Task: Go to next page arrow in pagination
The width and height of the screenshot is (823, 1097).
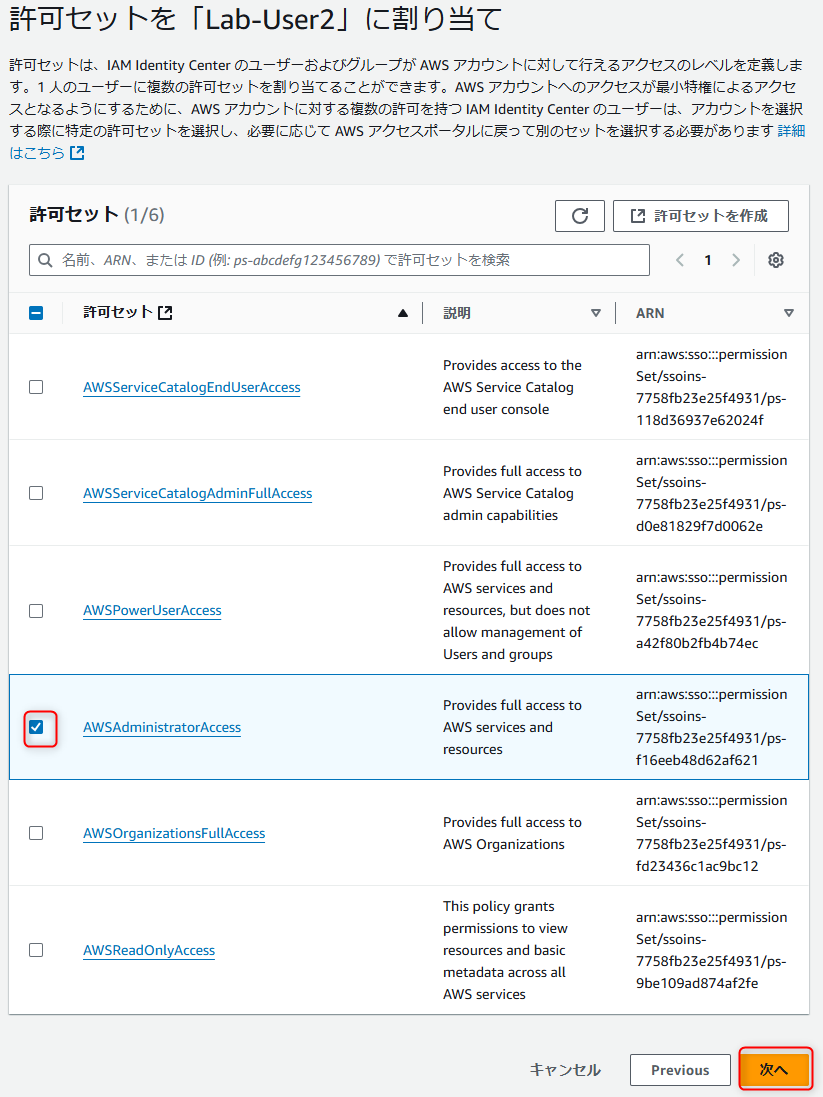Action: pyautogui.click(x=736, y=260)
